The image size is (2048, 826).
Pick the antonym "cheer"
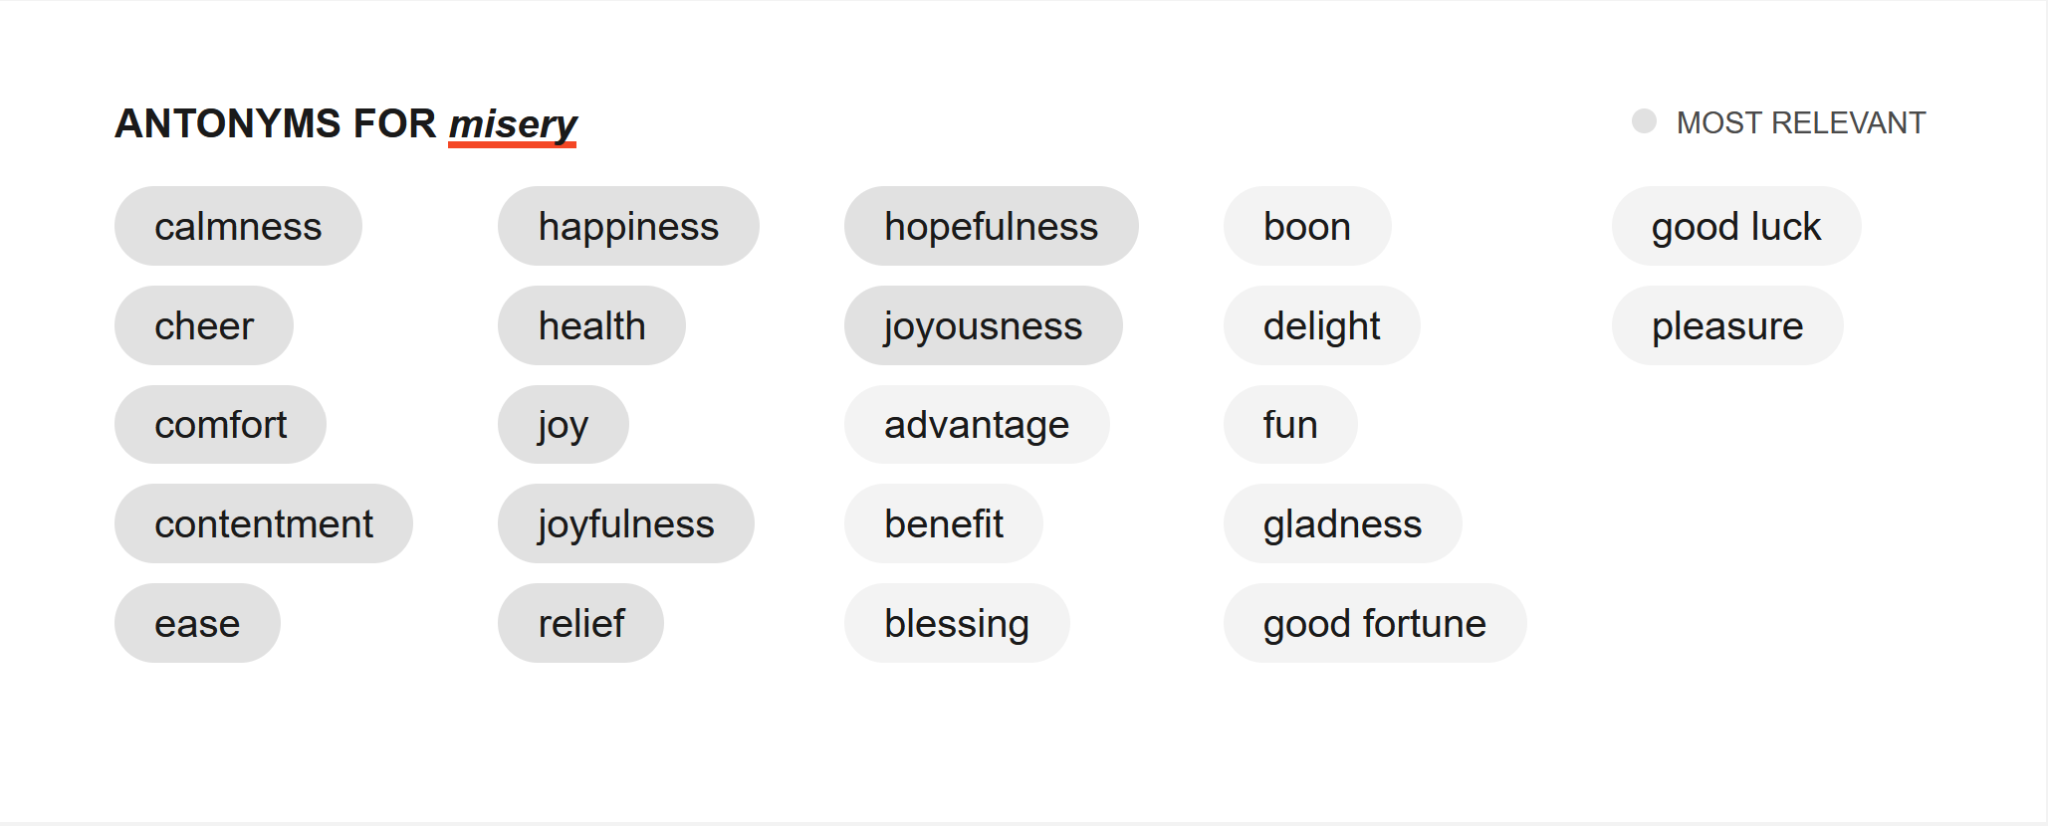(x=204, y=325)
